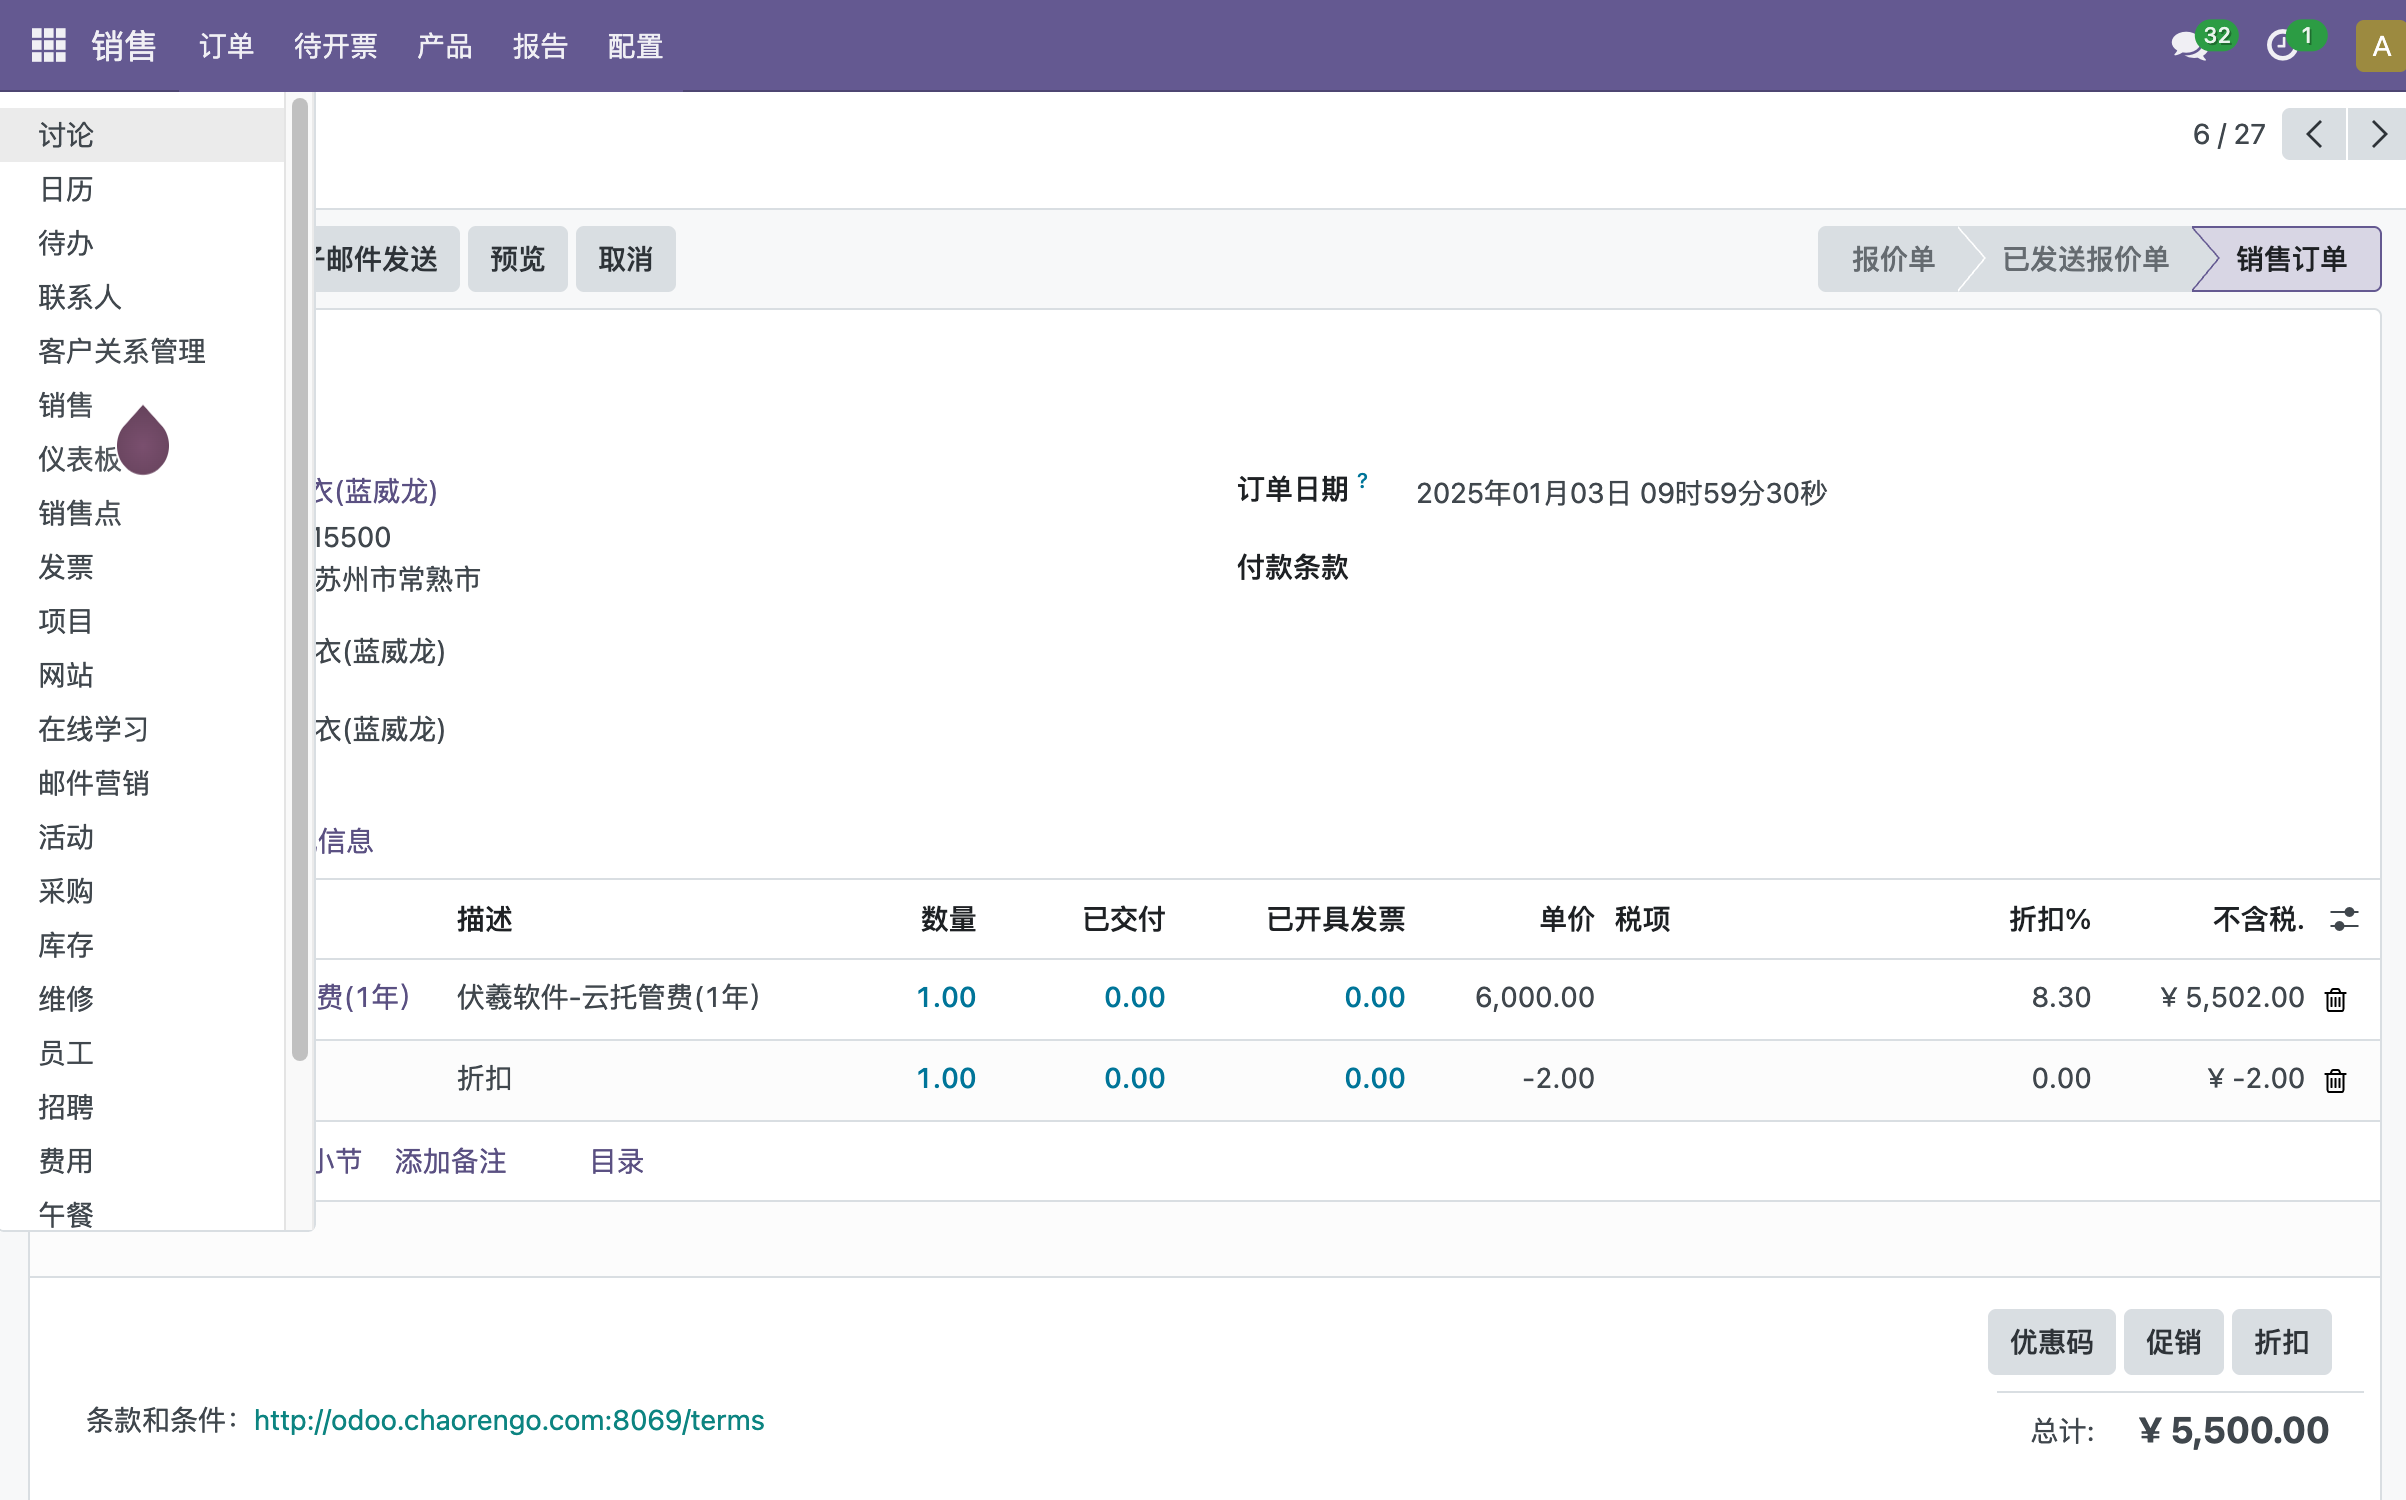This screenshot has height=1500, width=2406.
Task: Open the activities clock icon
Action: tap(2281, 46)
